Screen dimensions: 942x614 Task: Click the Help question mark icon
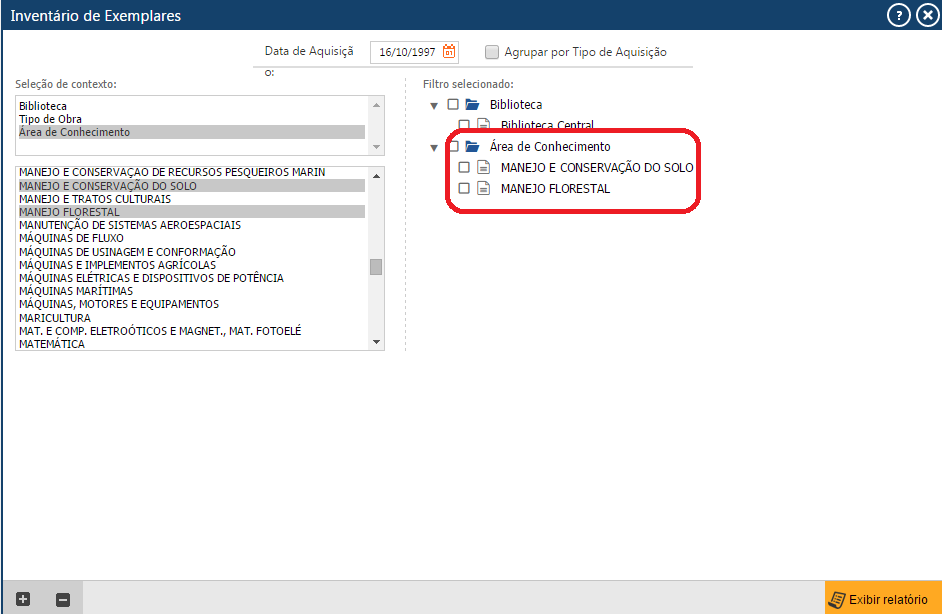(x=898, y=15)
